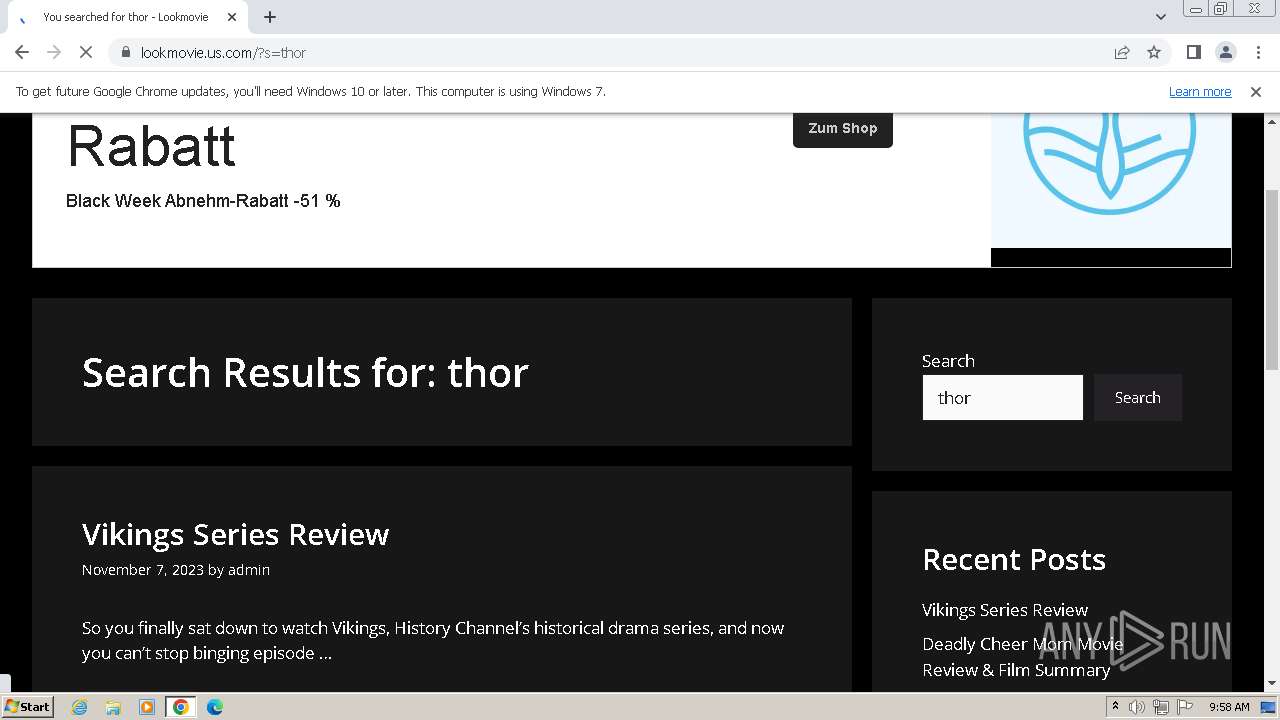Share this page icon

[1122, 52]
